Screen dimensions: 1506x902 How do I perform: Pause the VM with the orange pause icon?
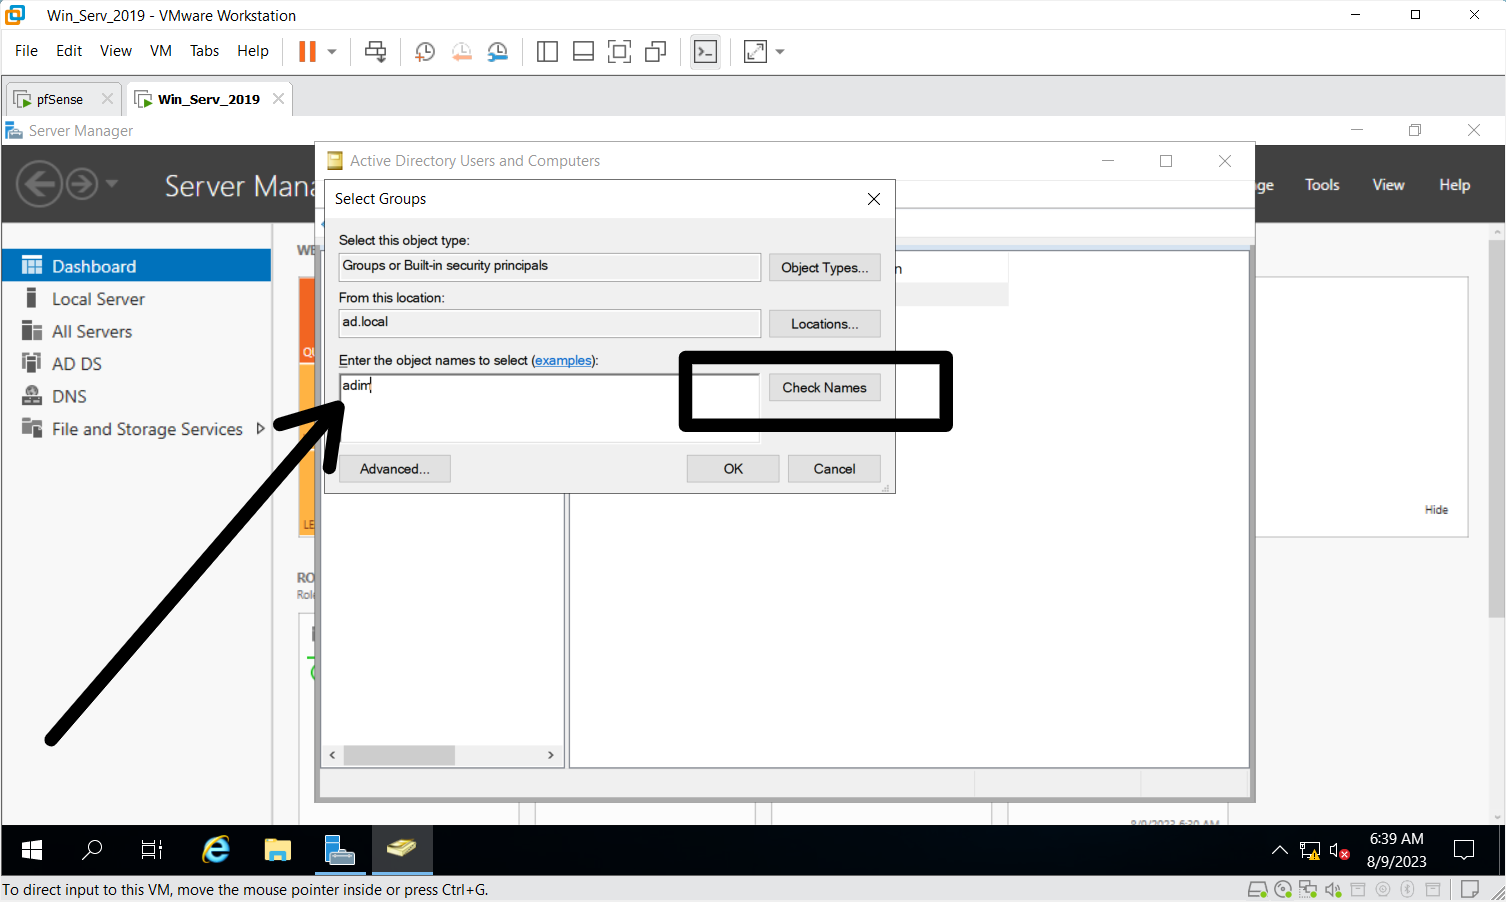[x=307, y=51]
